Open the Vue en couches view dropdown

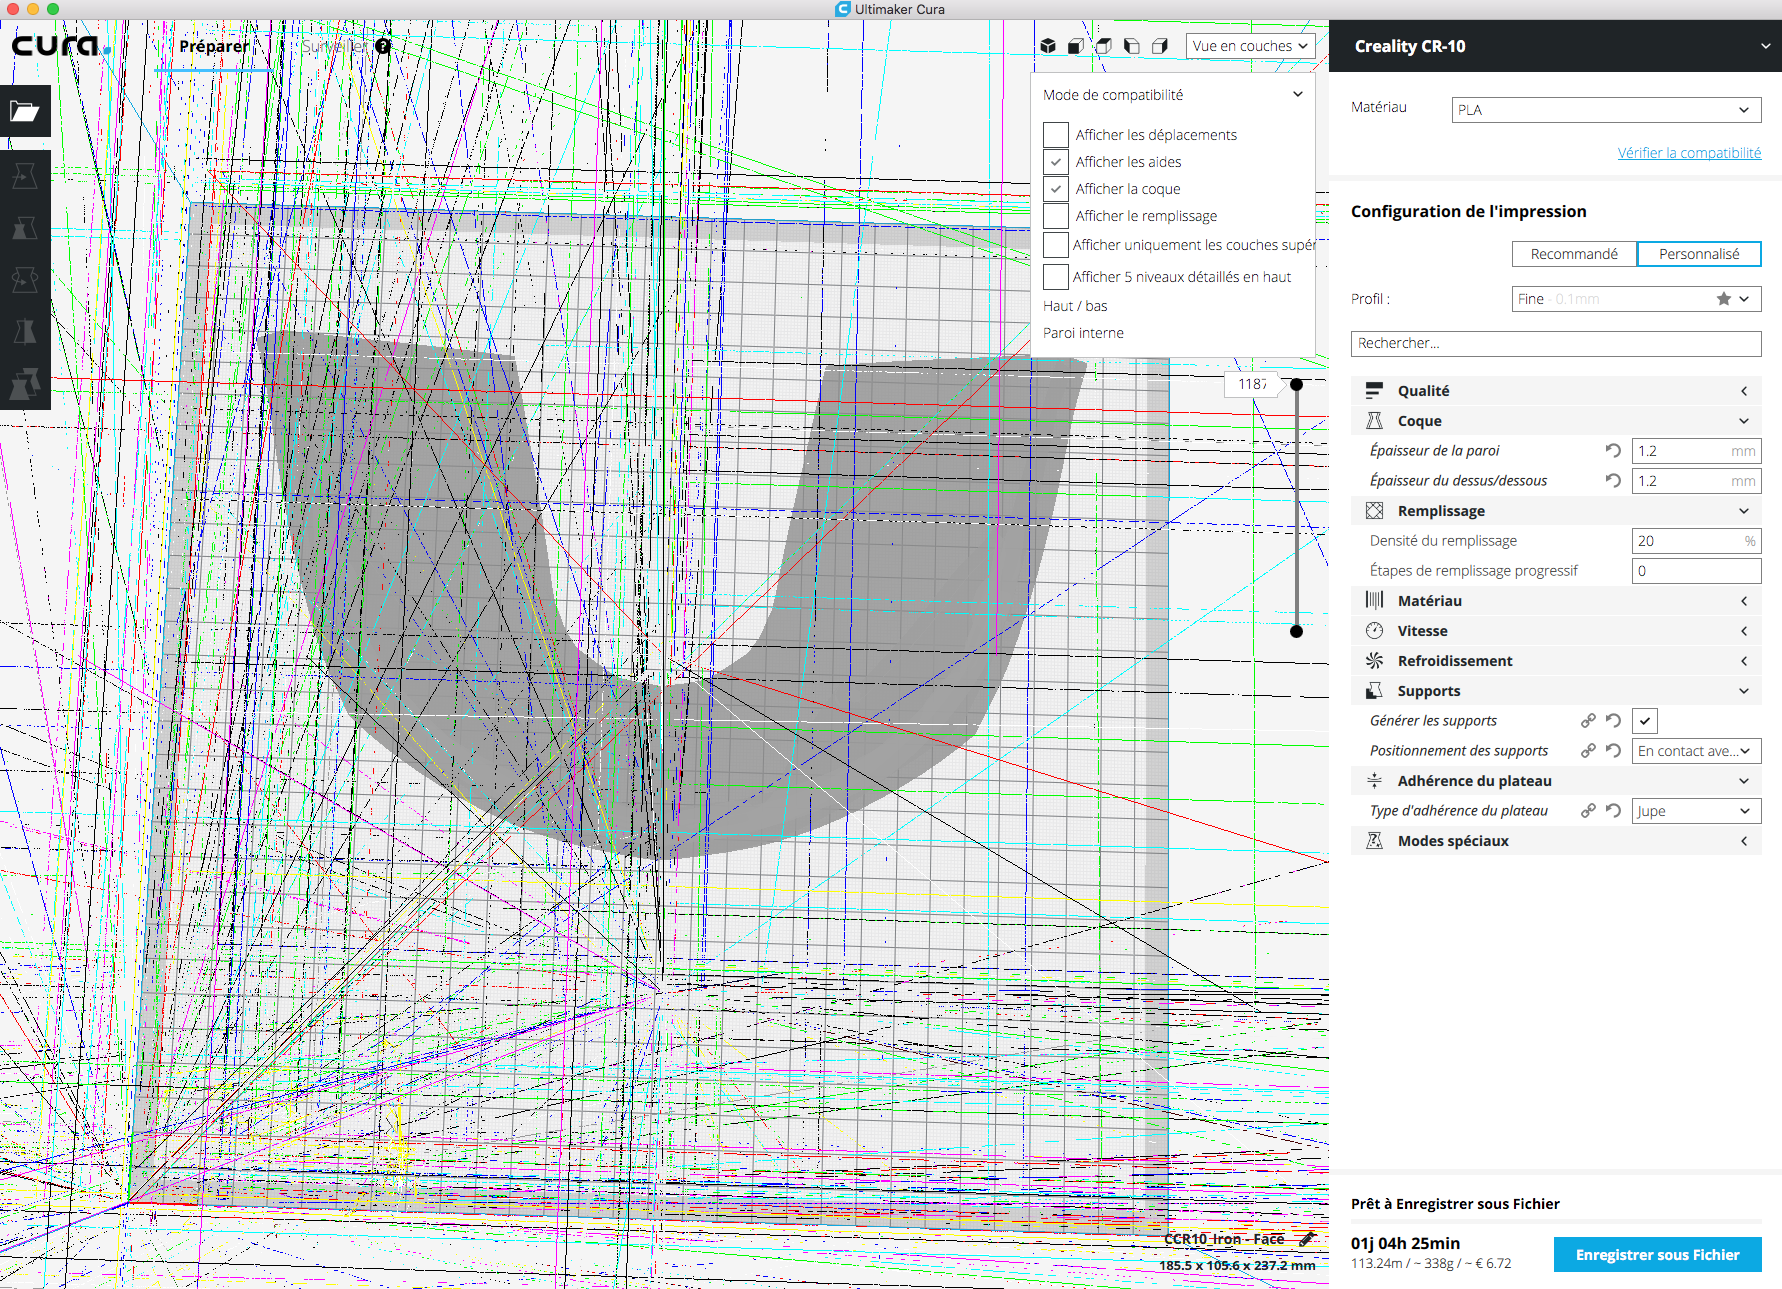1250,46
